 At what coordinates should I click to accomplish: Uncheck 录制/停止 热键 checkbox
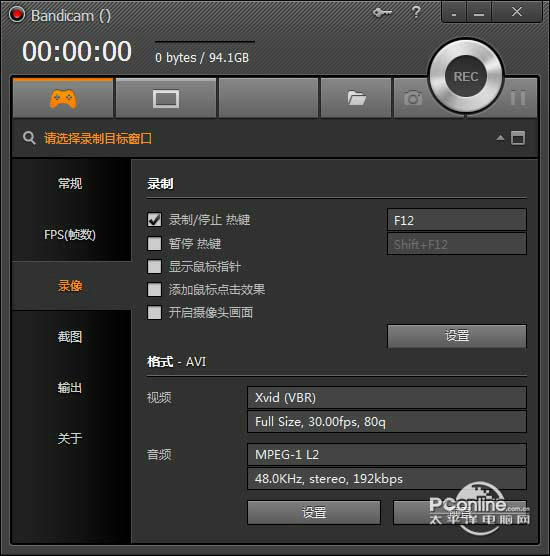154,220
